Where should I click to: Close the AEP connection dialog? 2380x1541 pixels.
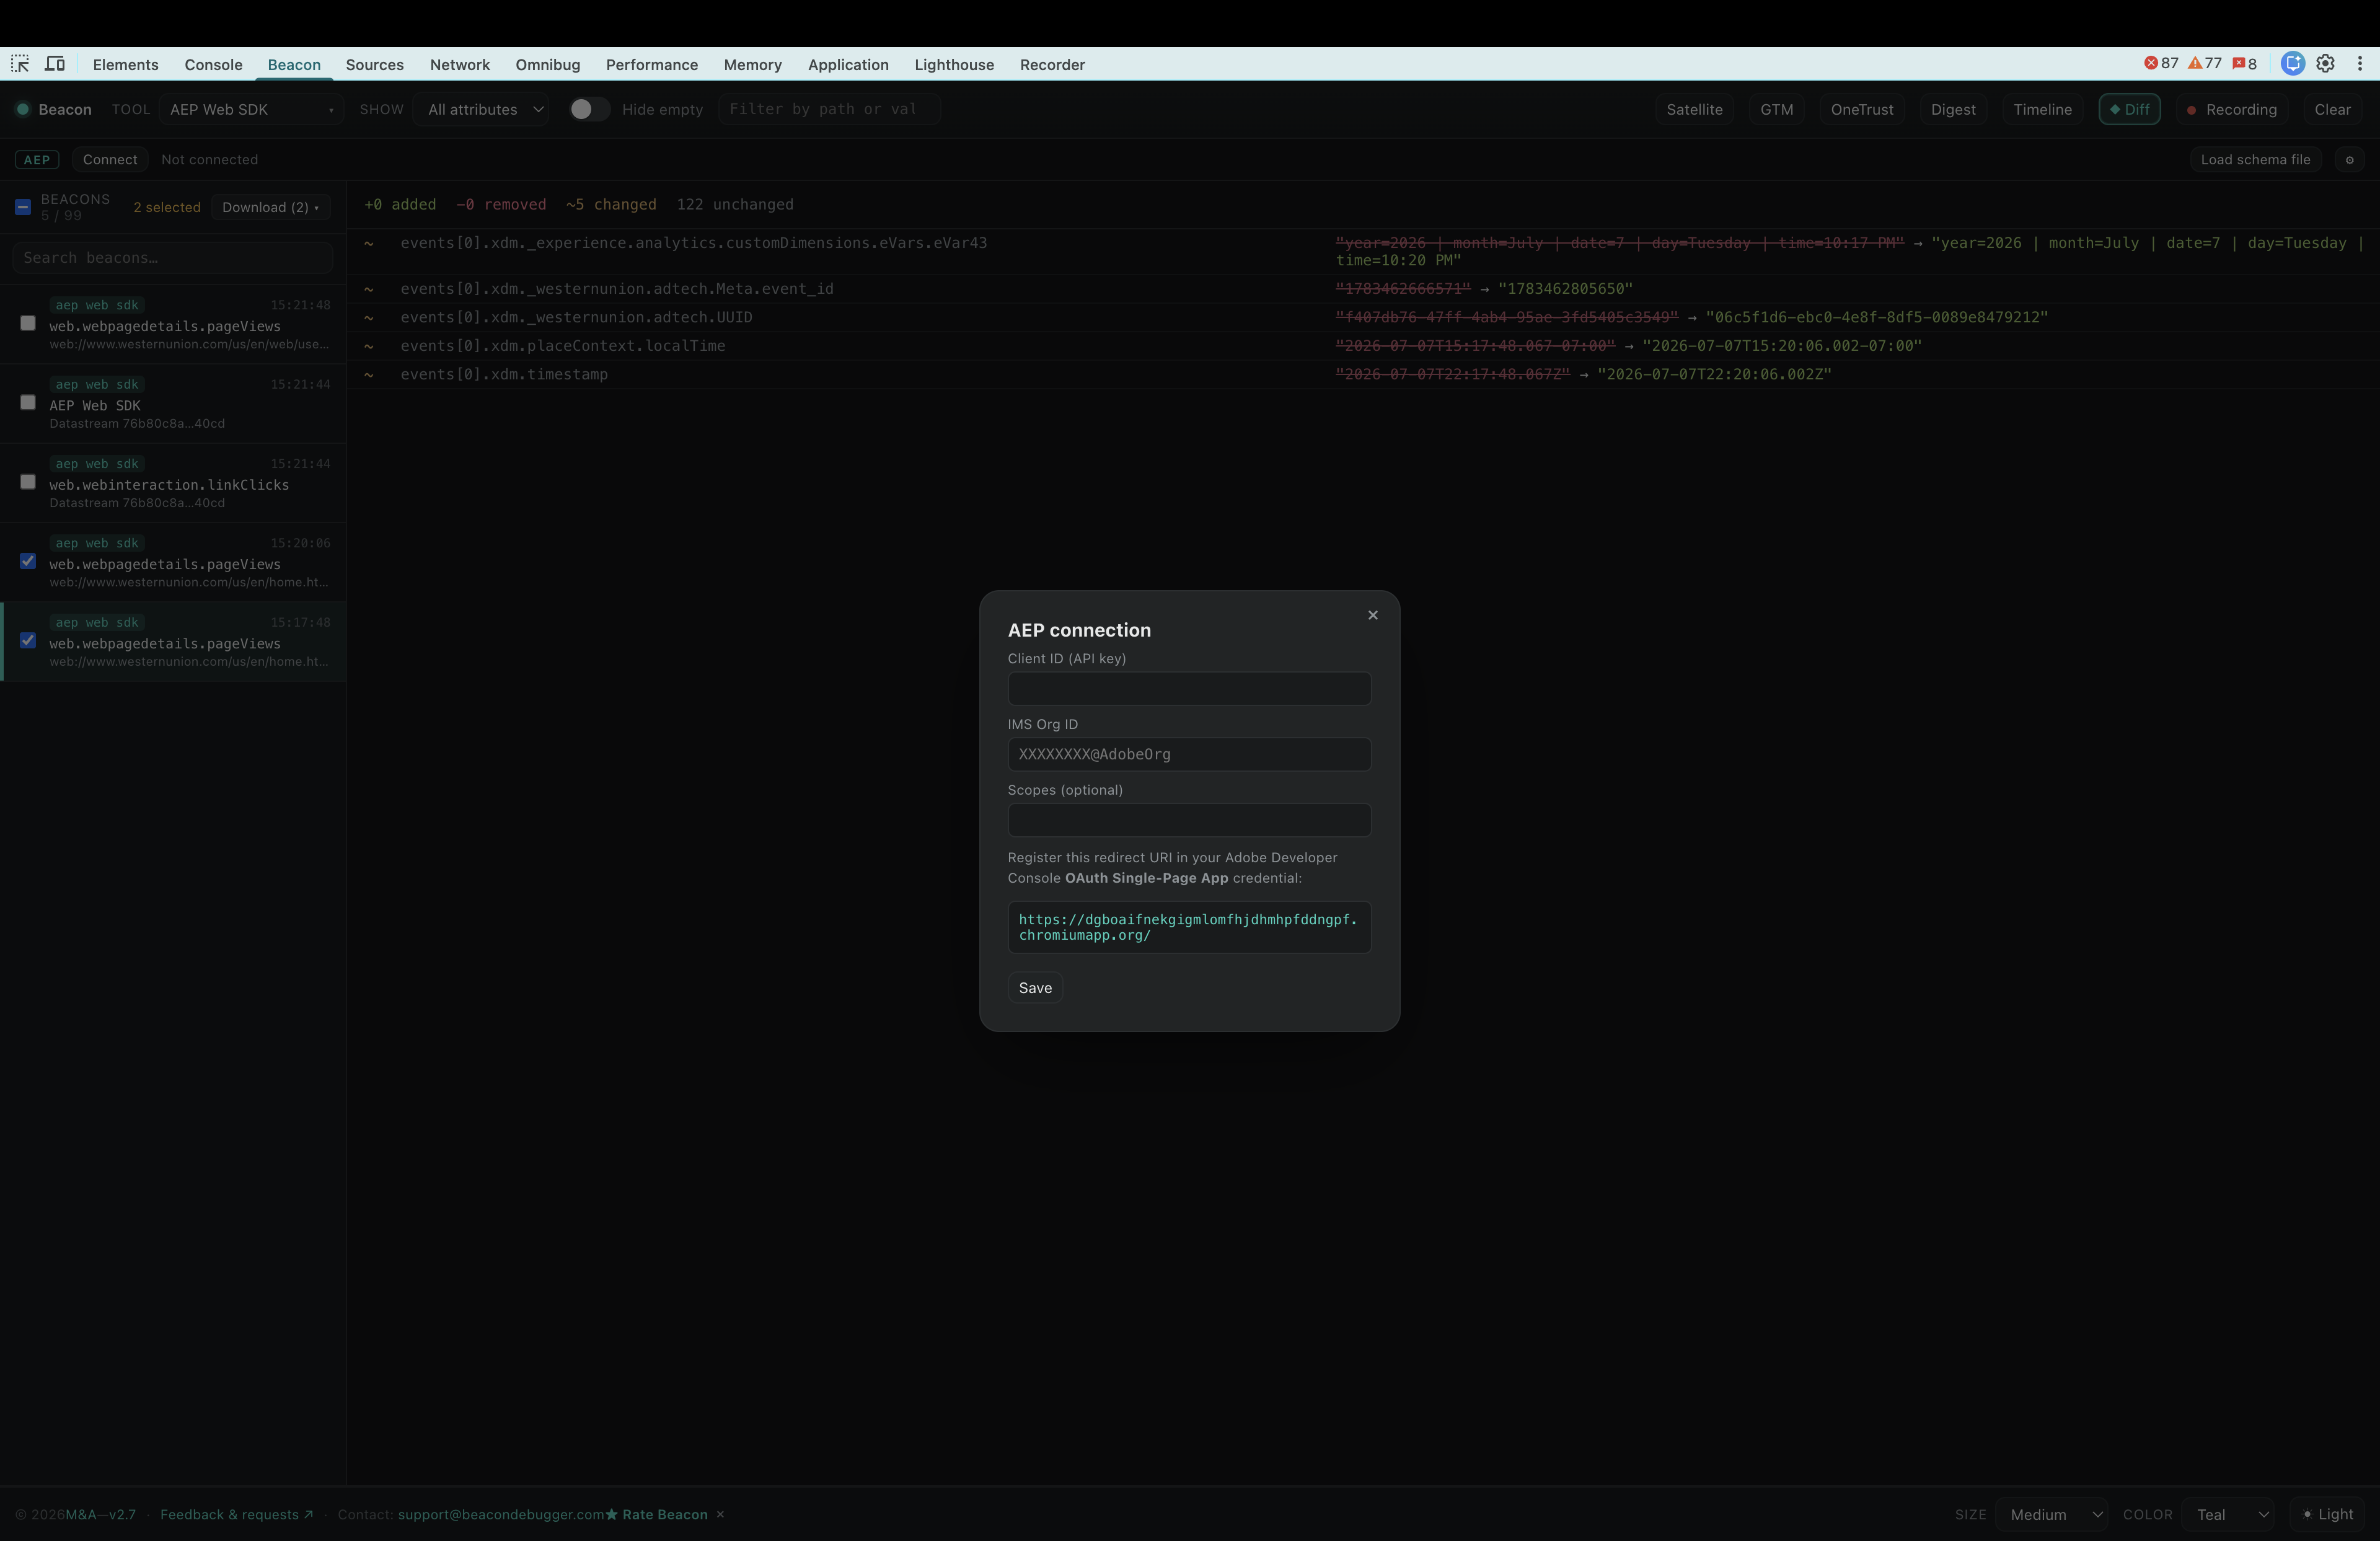pos(1373,615)
